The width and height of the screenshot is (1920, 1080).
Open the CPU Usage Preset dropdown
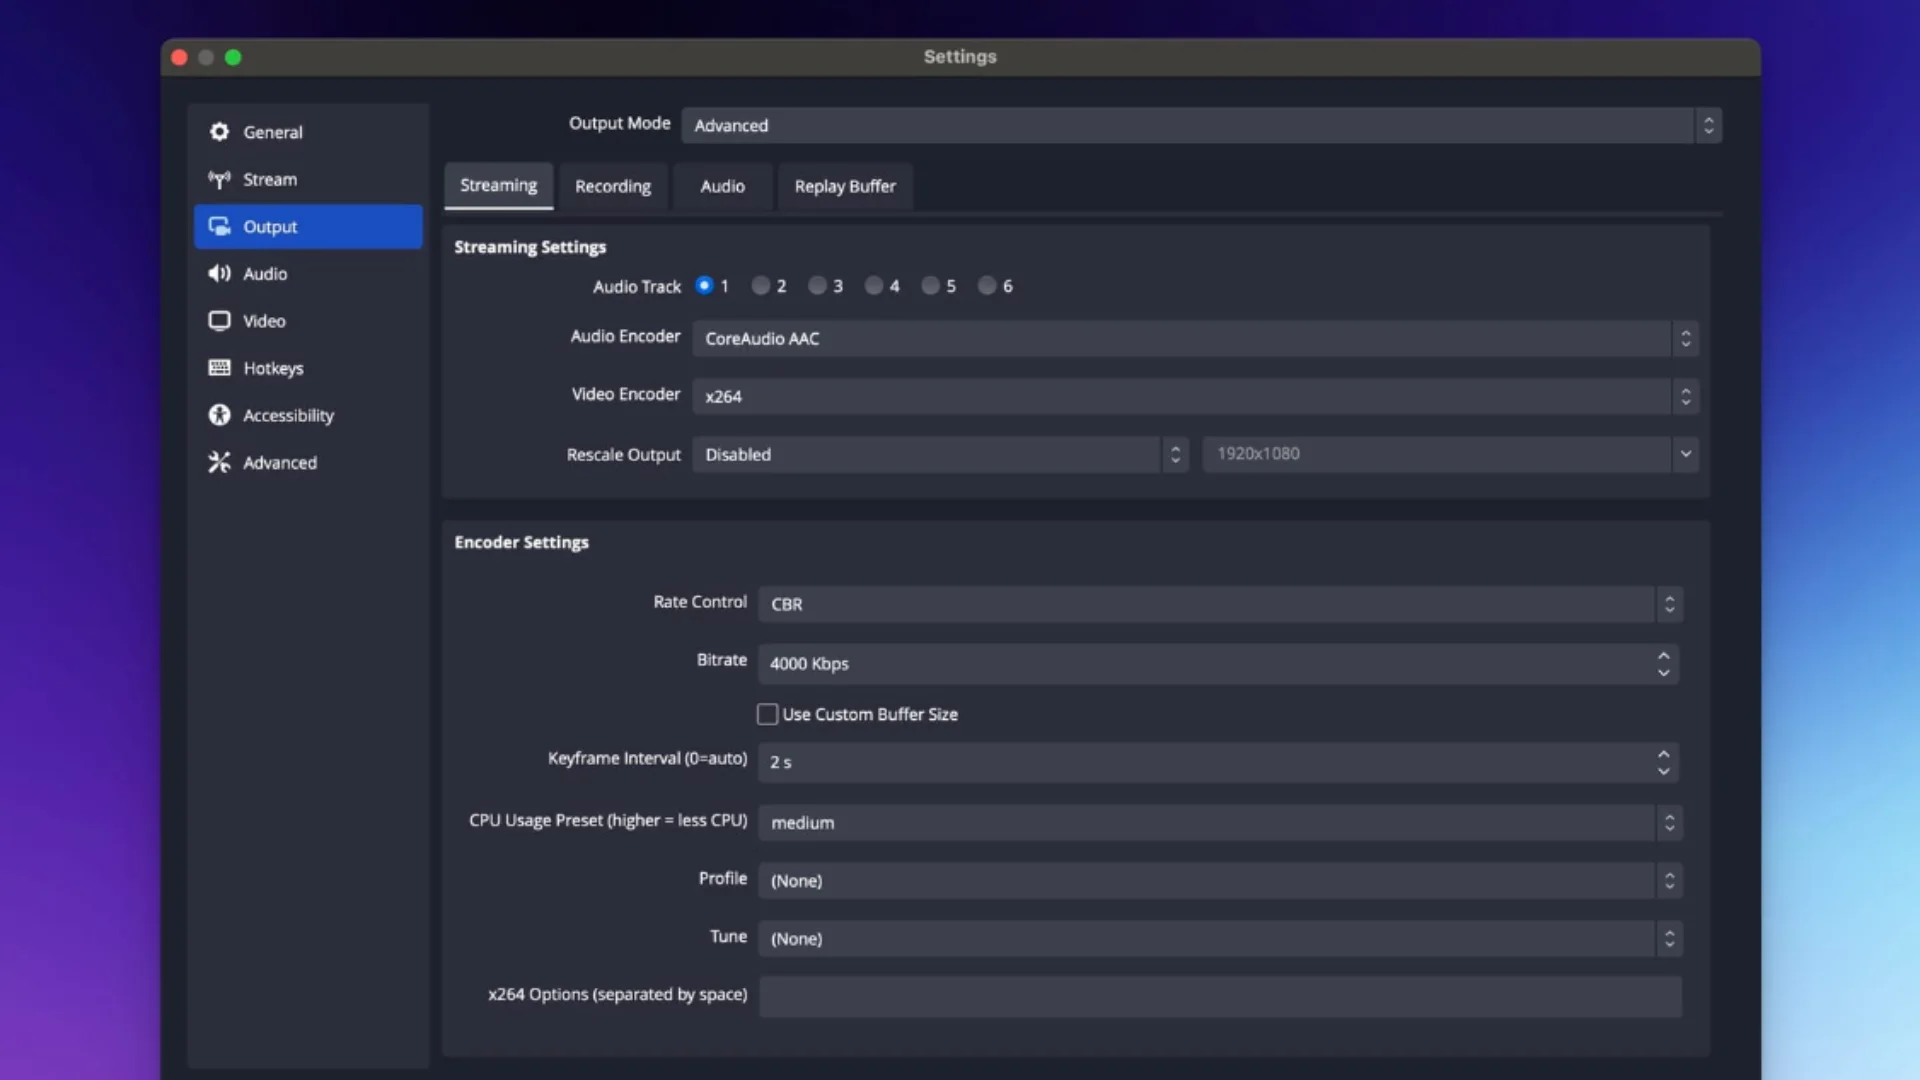1220,822
